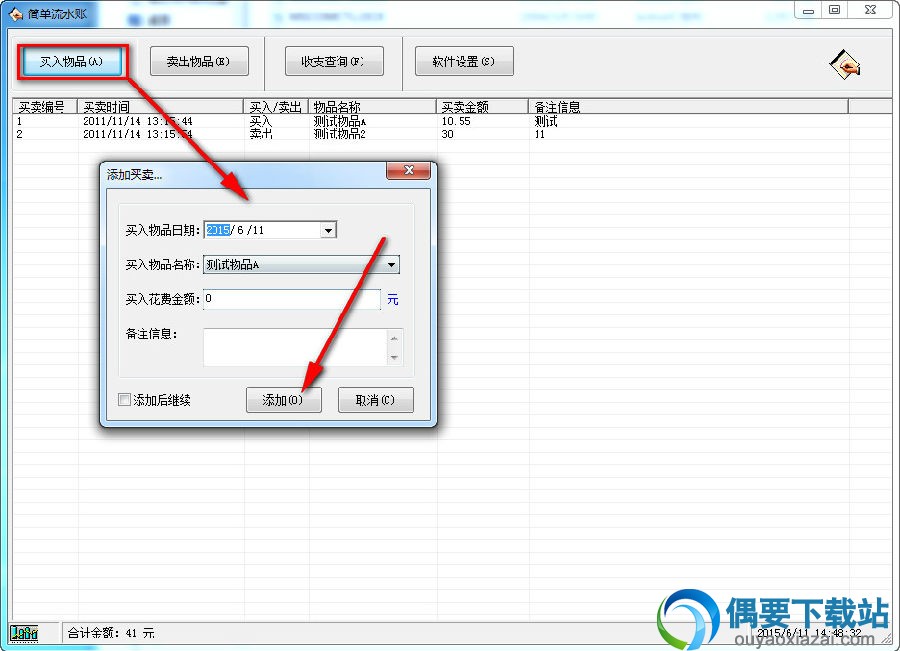
Task: Maximize the 简单流水账 window
Action: (x=835, y=10)
